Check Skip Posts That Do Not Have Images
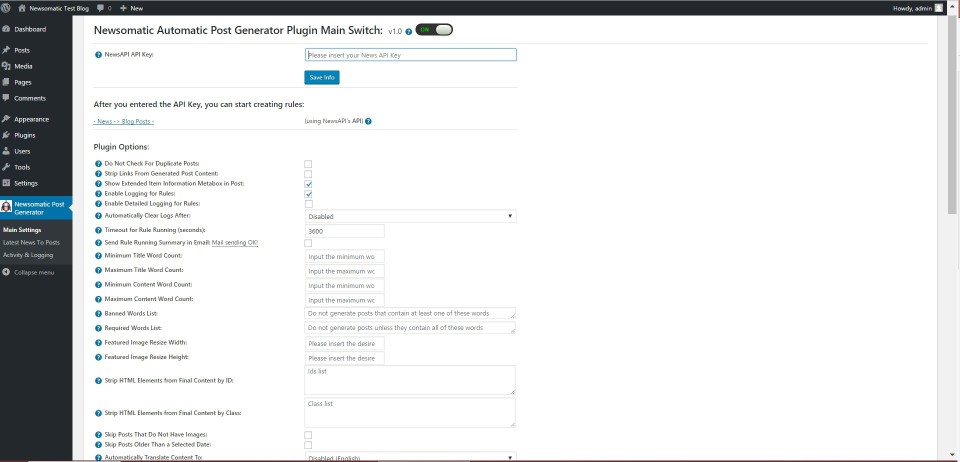 pos(309,435)
